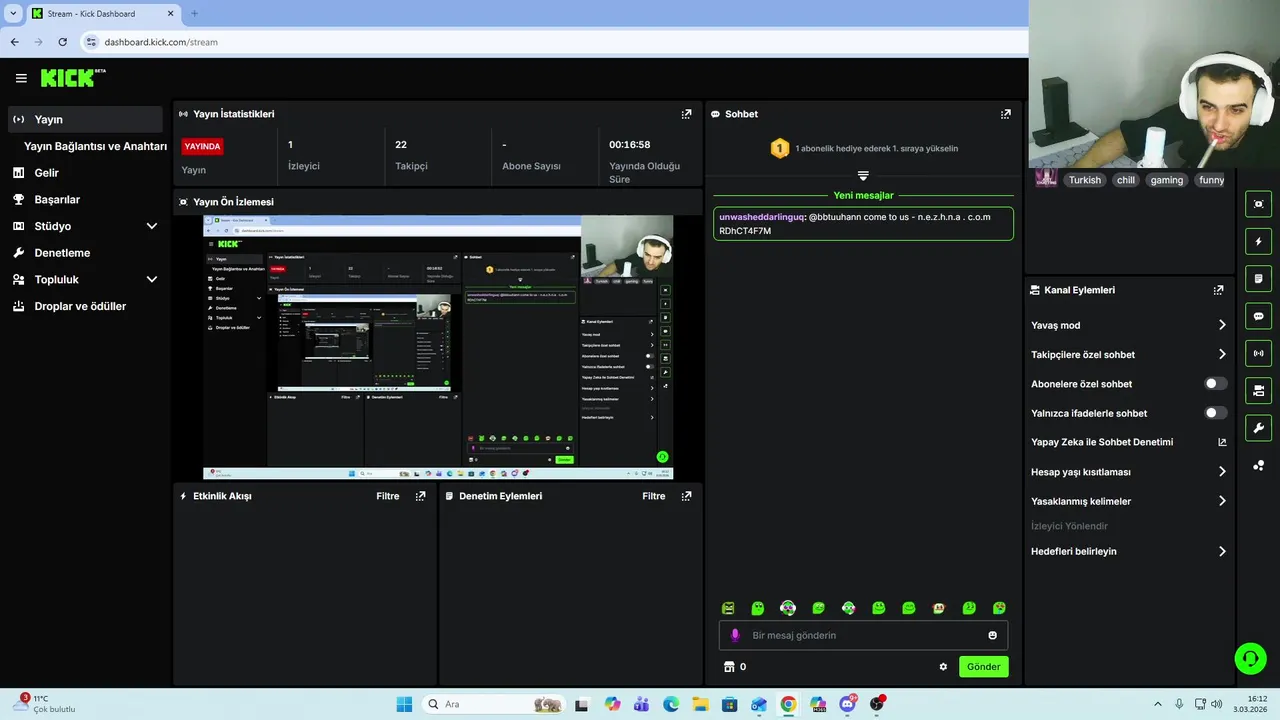Pop out the Sohbet chat panel

(1006, 114)
